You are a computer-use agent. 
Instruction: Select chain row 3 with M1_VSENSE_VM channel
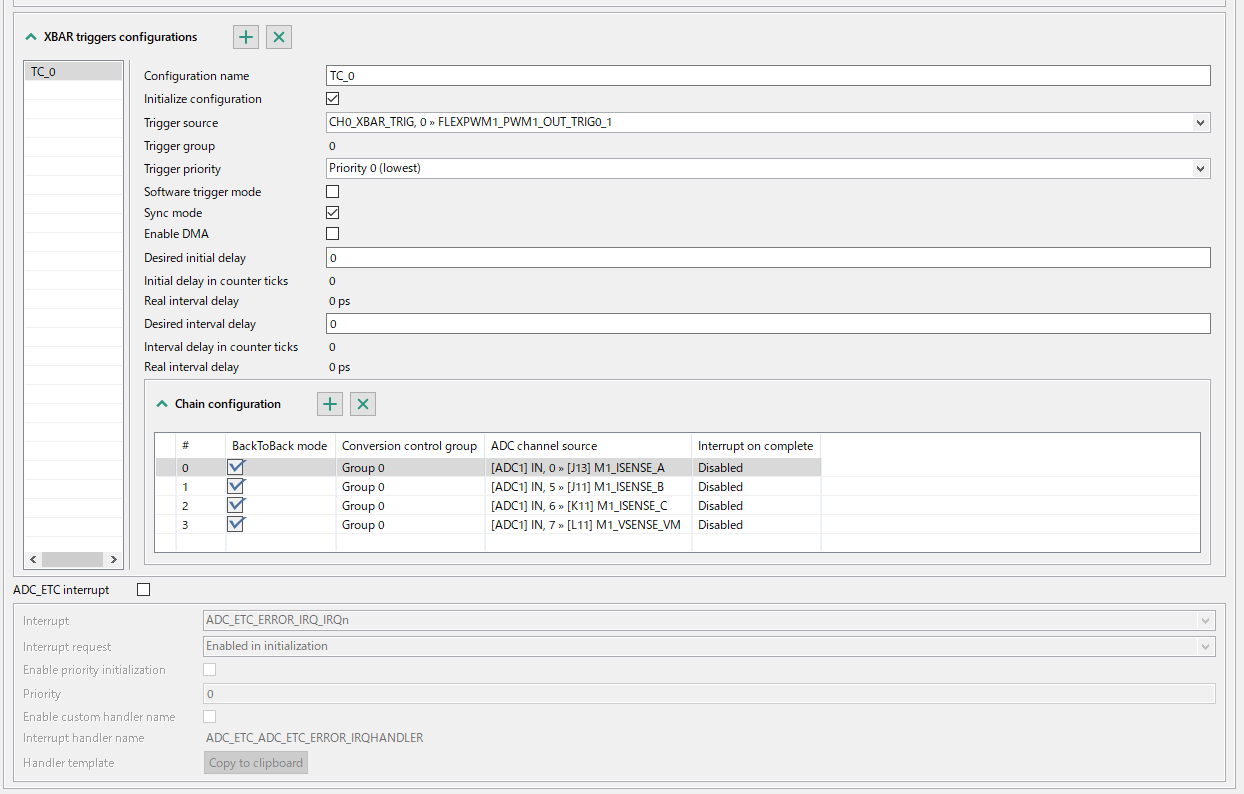point(588,524)
